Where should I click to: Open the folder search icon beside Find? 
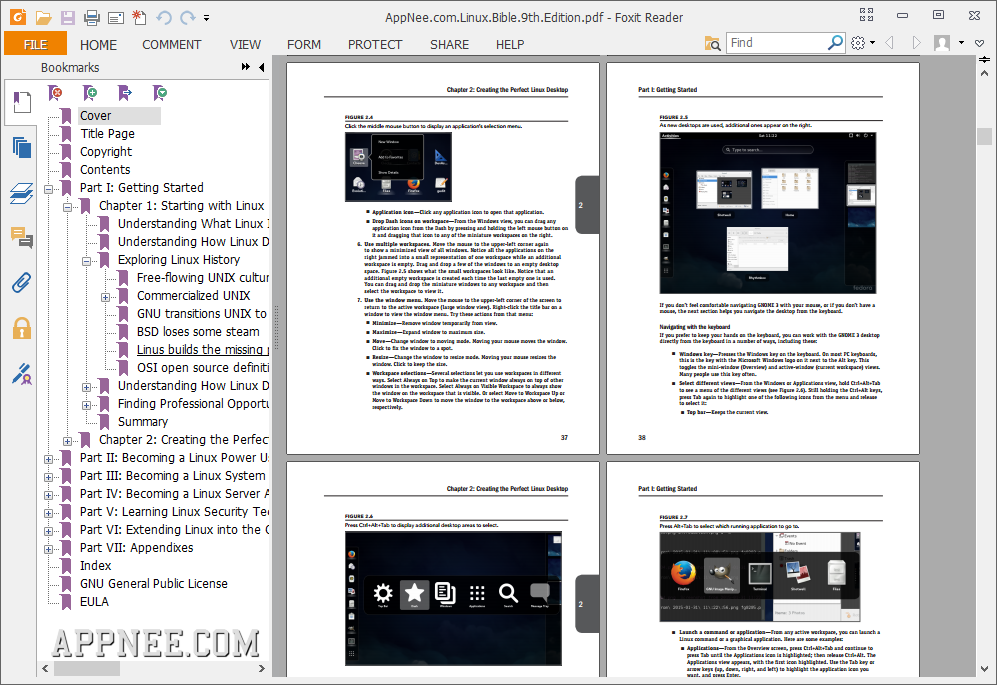pyautogui.click(x=713, y=43)
